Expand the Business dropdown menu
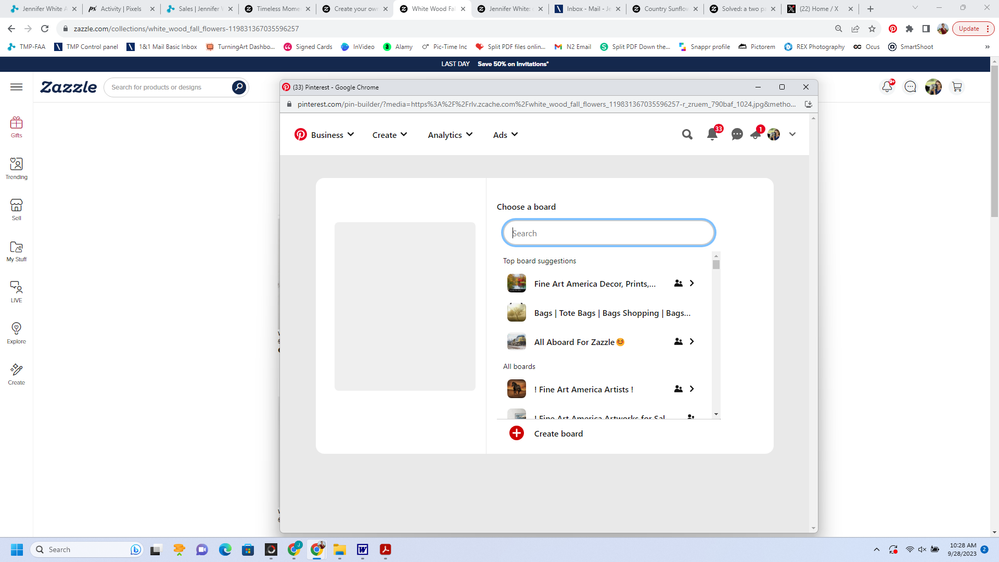Viewport: 999px width, 562px height. (325, 134)
